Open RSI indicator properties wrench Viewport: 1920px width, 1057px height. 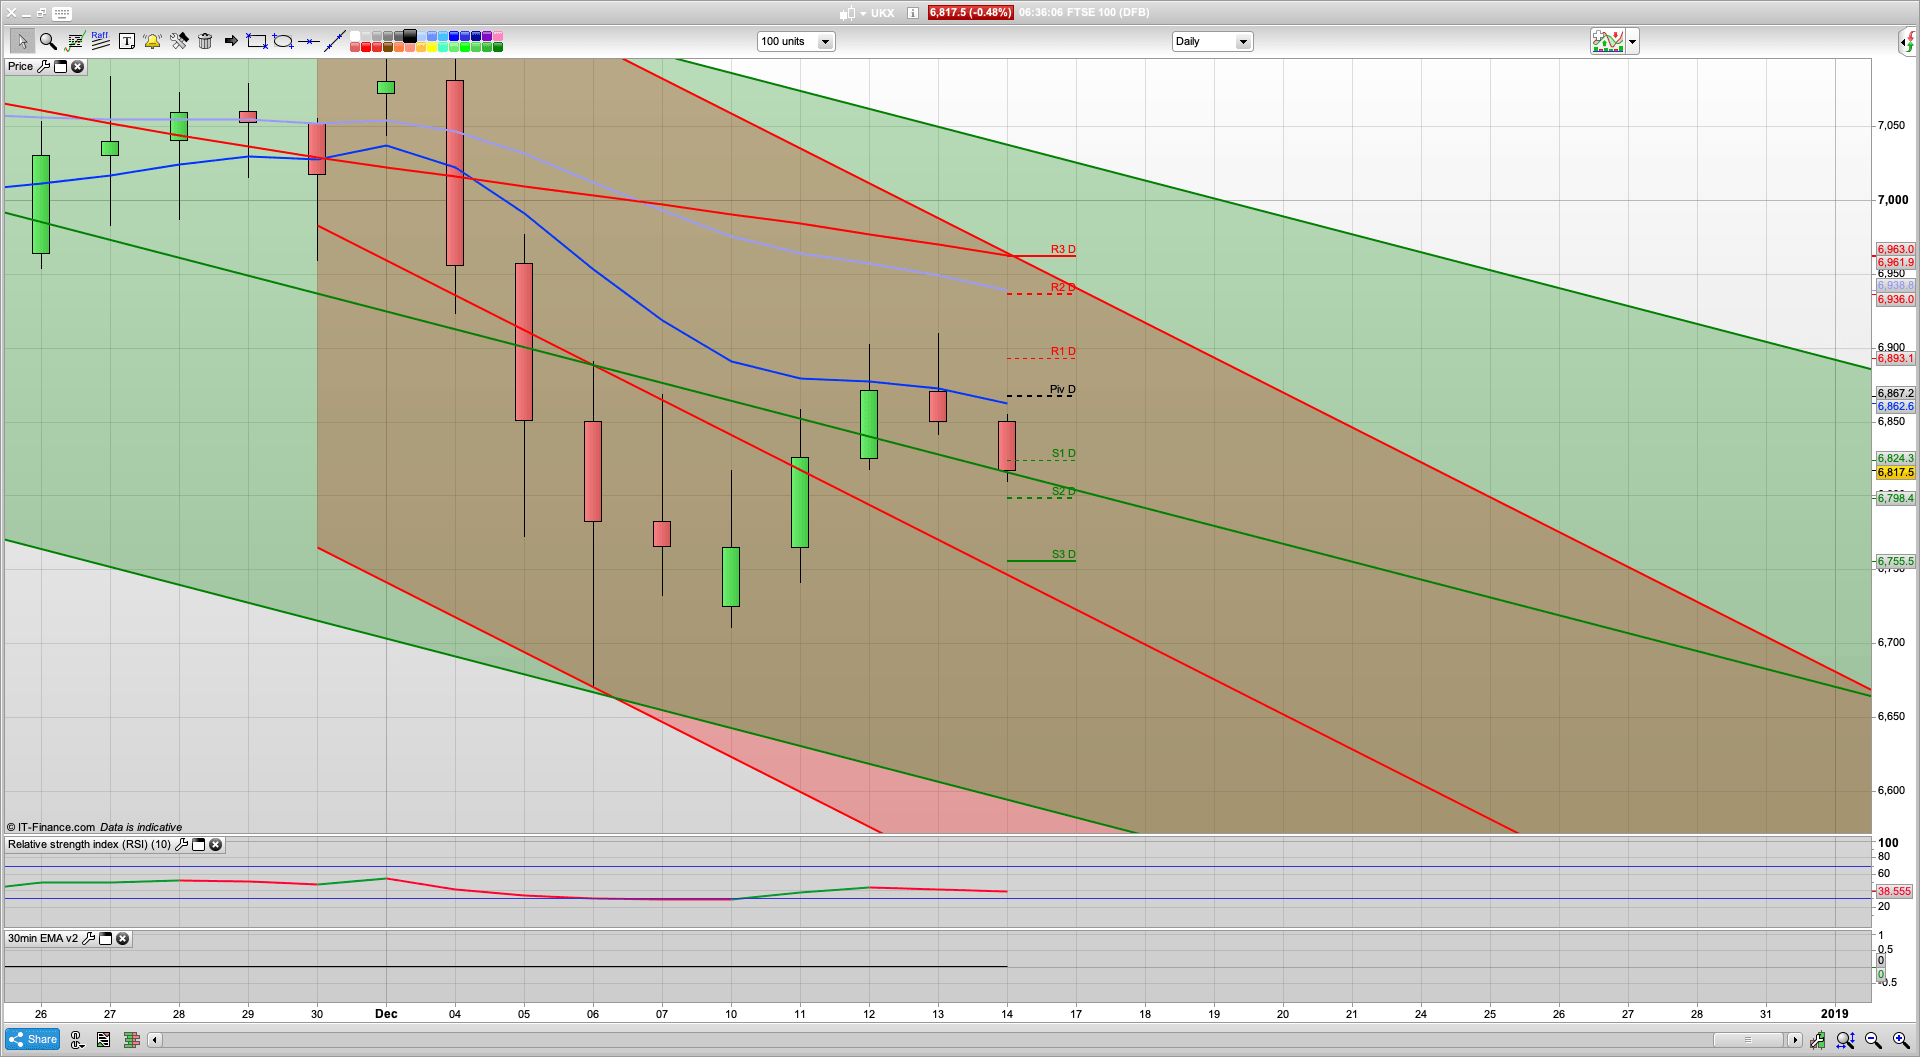click(x=182, y=845)
